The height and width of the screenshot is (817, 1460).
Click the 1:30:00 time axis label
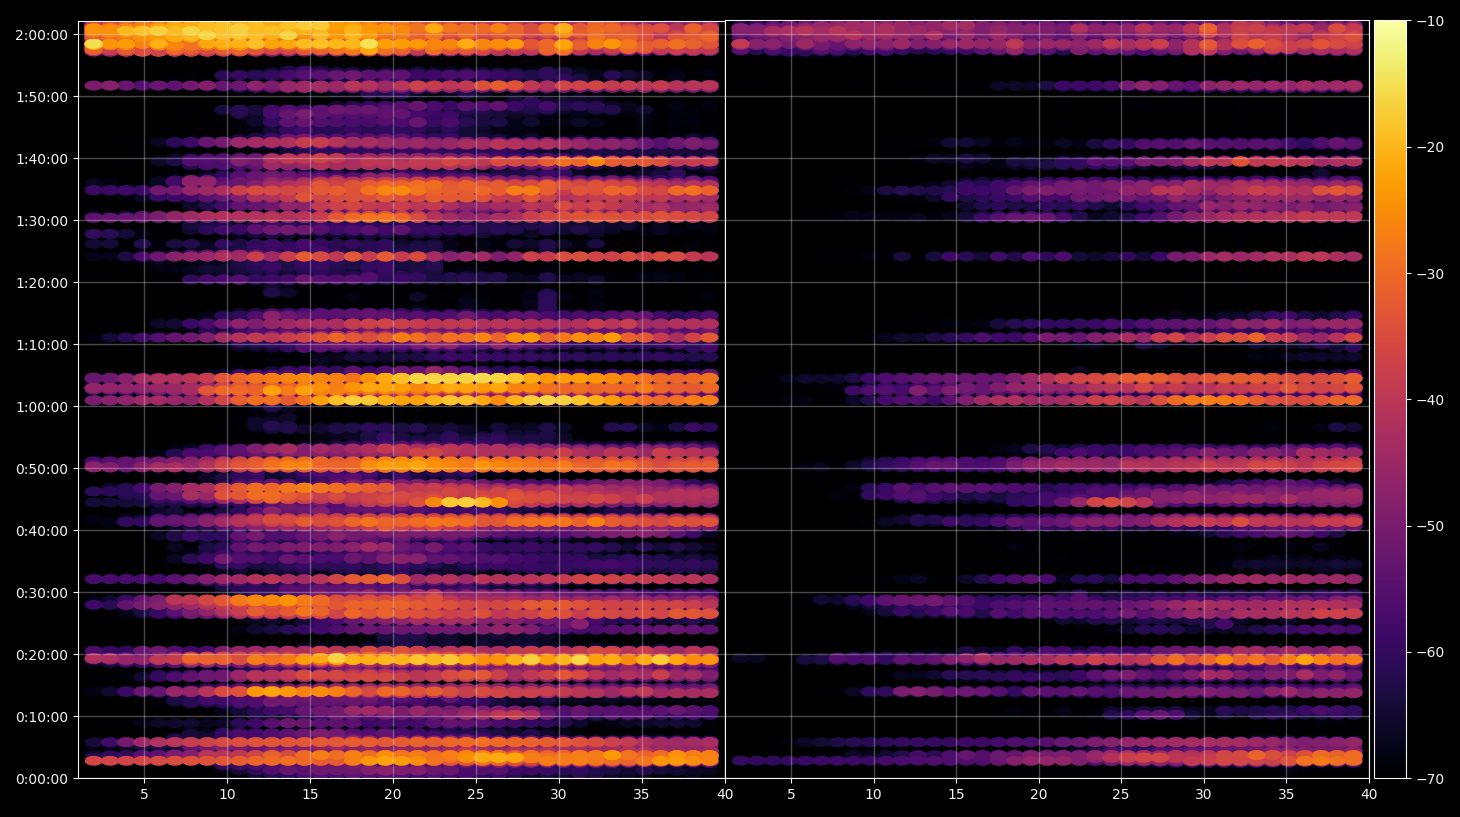[41, 221]
